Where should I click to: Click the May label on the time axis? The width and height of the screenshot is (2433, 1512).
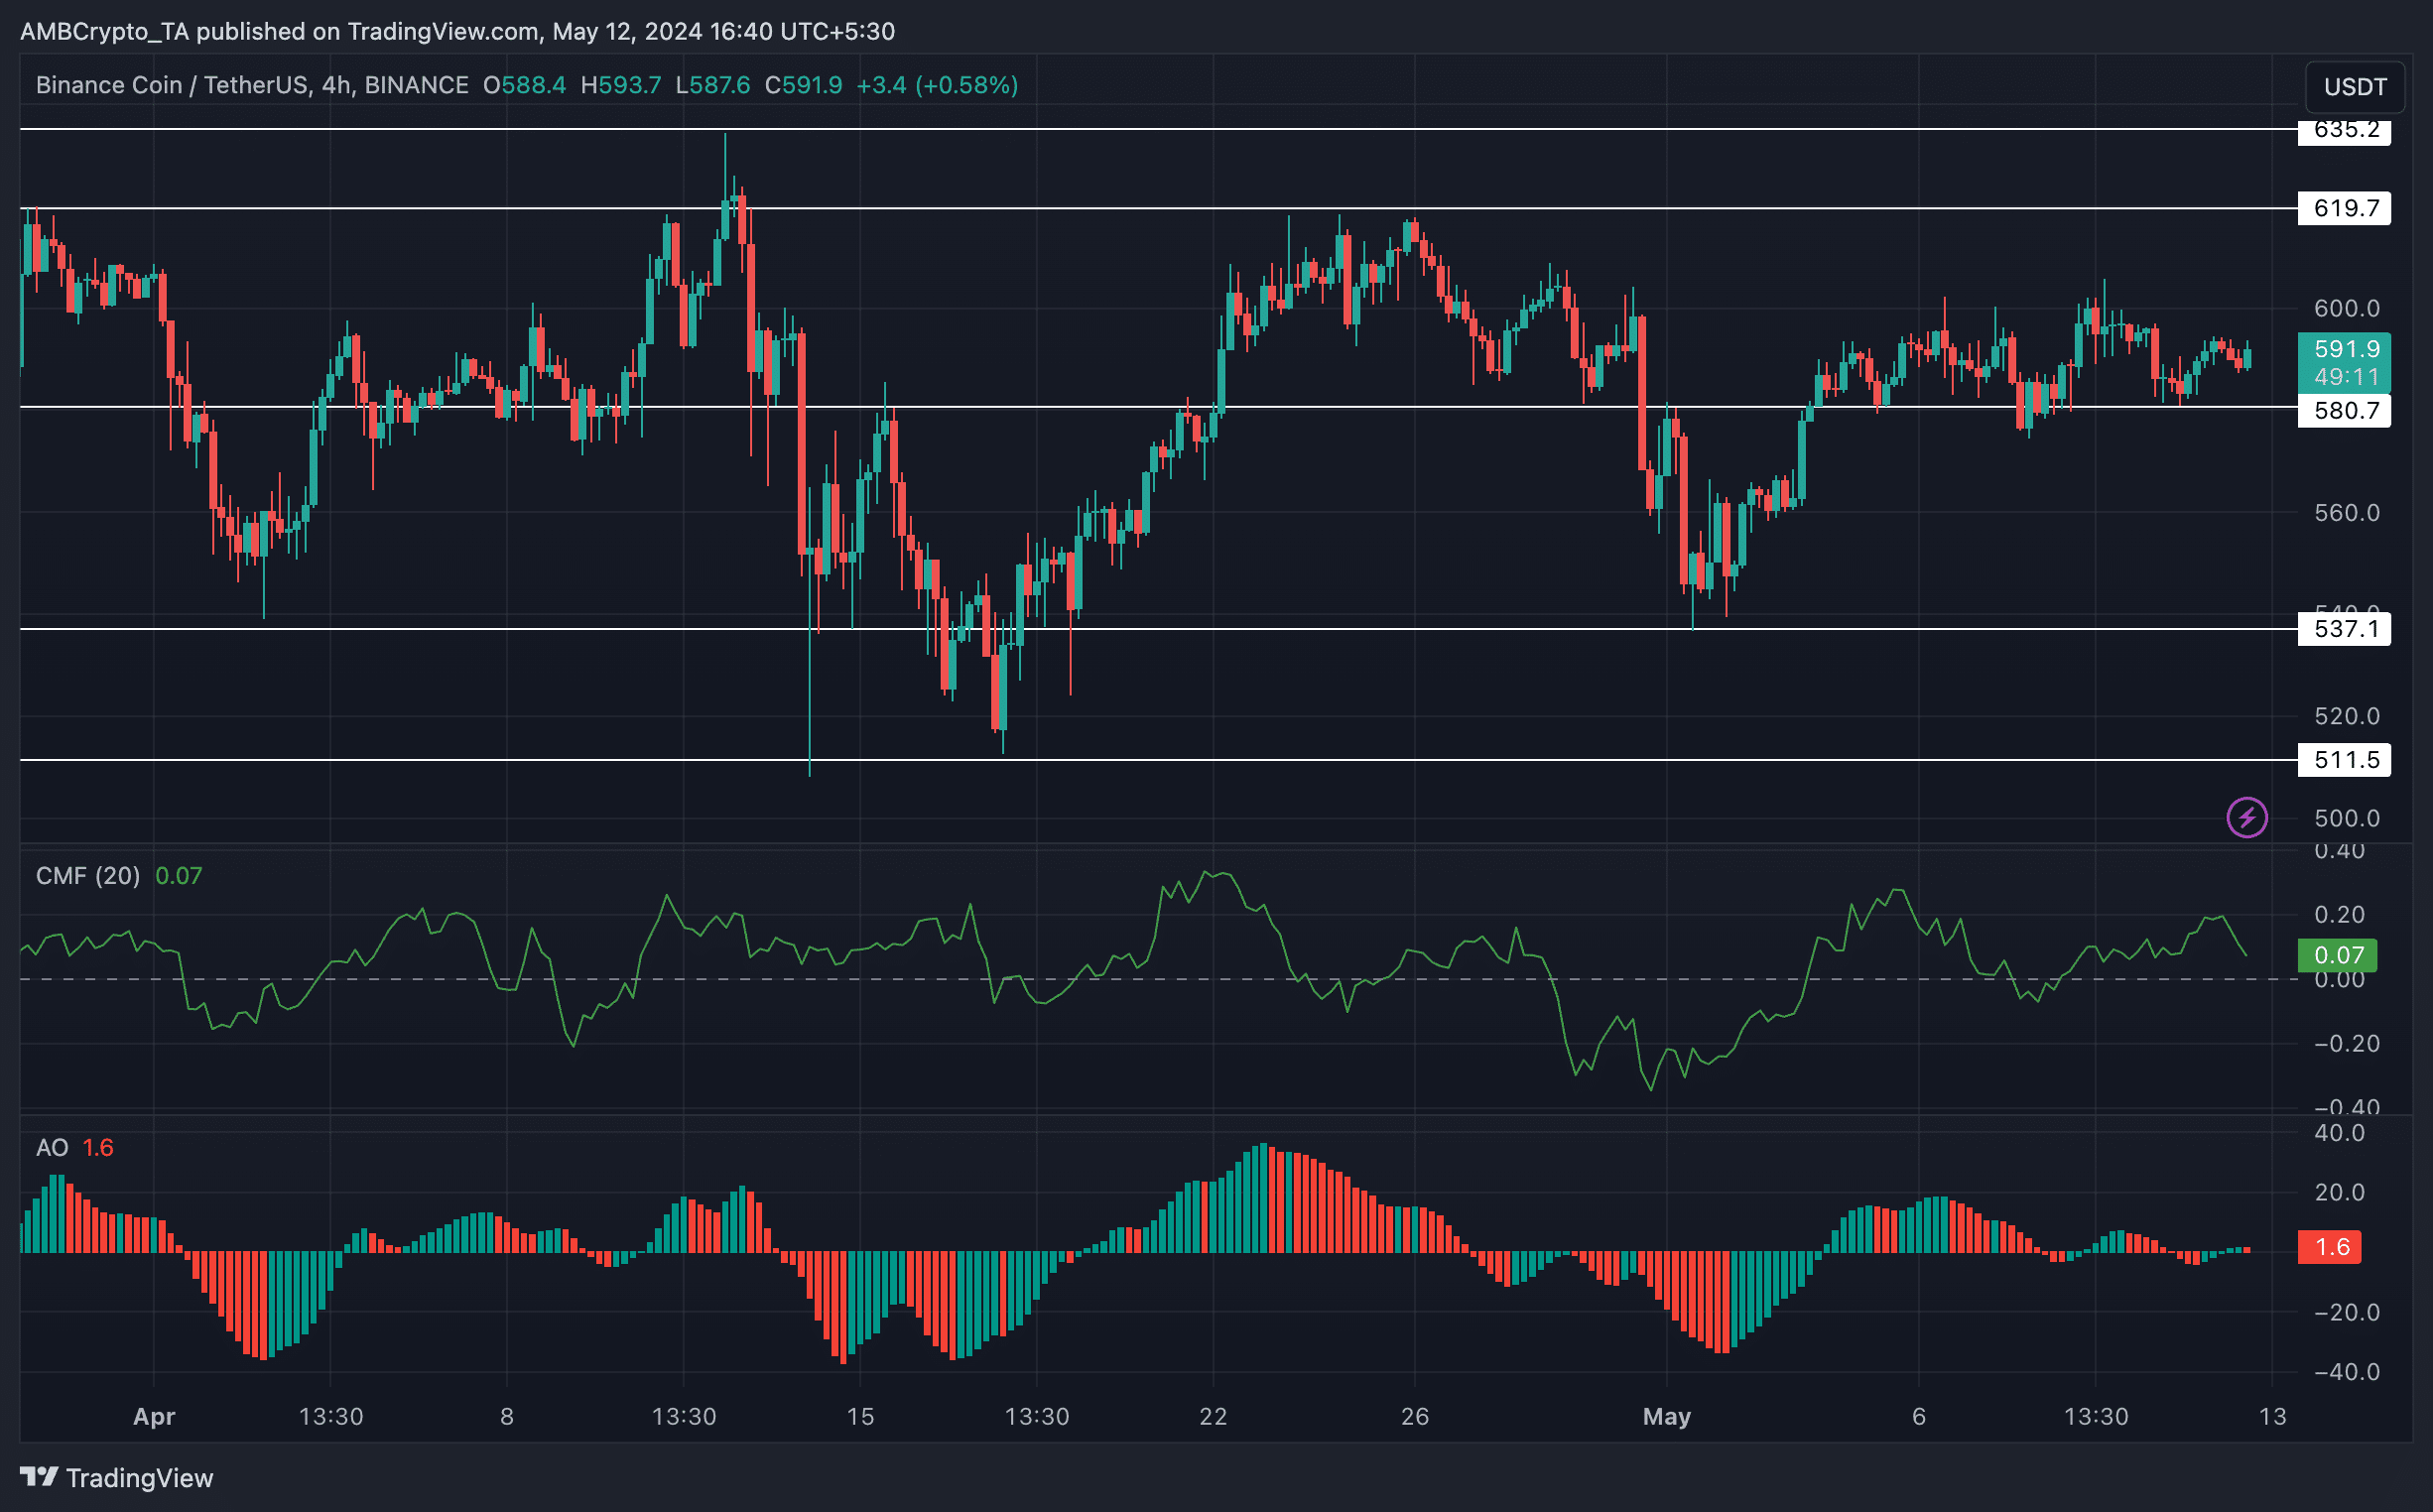coord(1666,1416)
